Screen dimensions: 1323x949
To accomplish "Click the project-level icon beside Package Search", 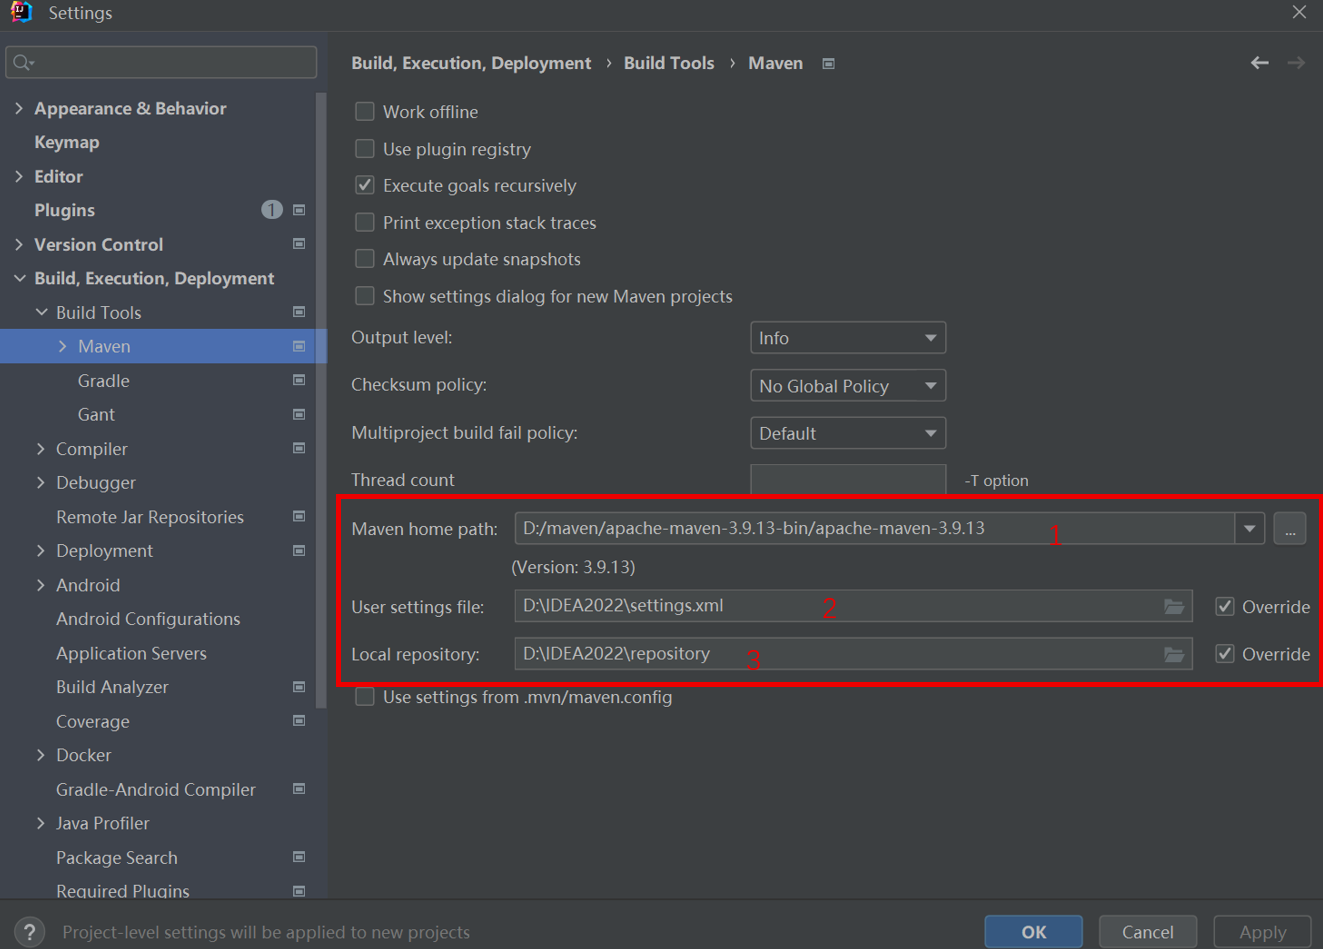I will [299, 857].
